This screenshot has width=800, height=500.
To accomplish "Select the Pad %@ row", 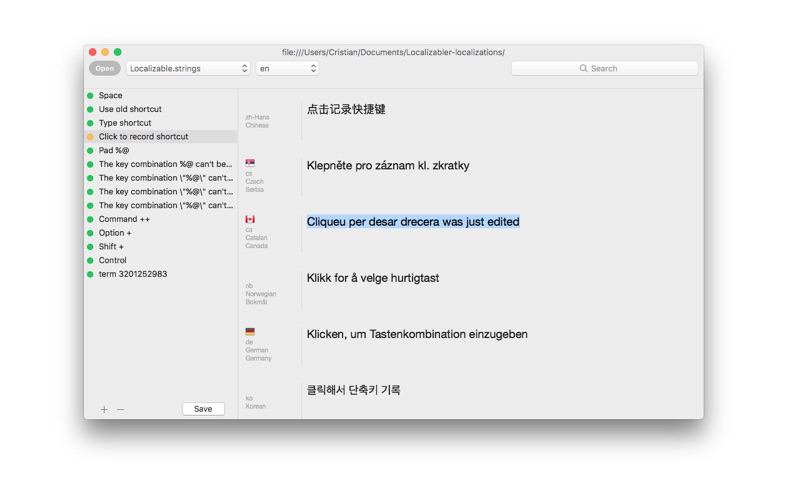I will coord(161,151).
